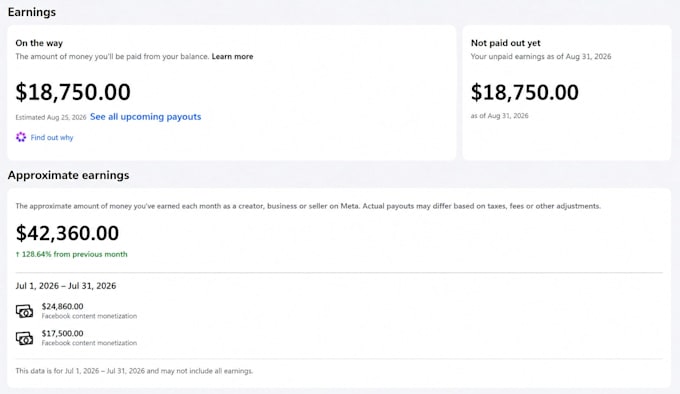Click the purple Find out why sparkle icon

[x=21, y=137]
